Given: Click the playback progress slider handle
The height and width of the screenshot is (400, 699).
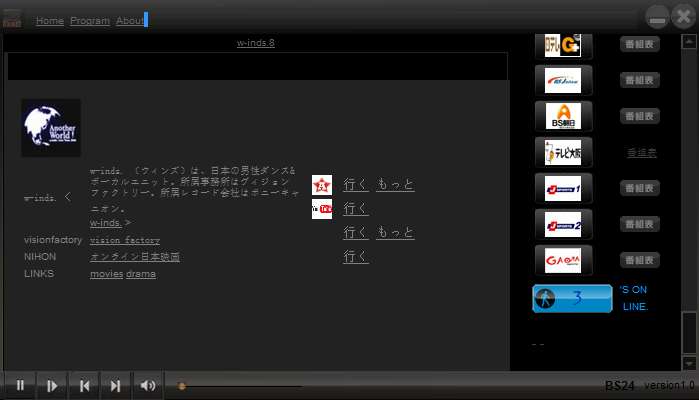Looking at the screenshot, I should pyautogui.click(x=181, y=386).
